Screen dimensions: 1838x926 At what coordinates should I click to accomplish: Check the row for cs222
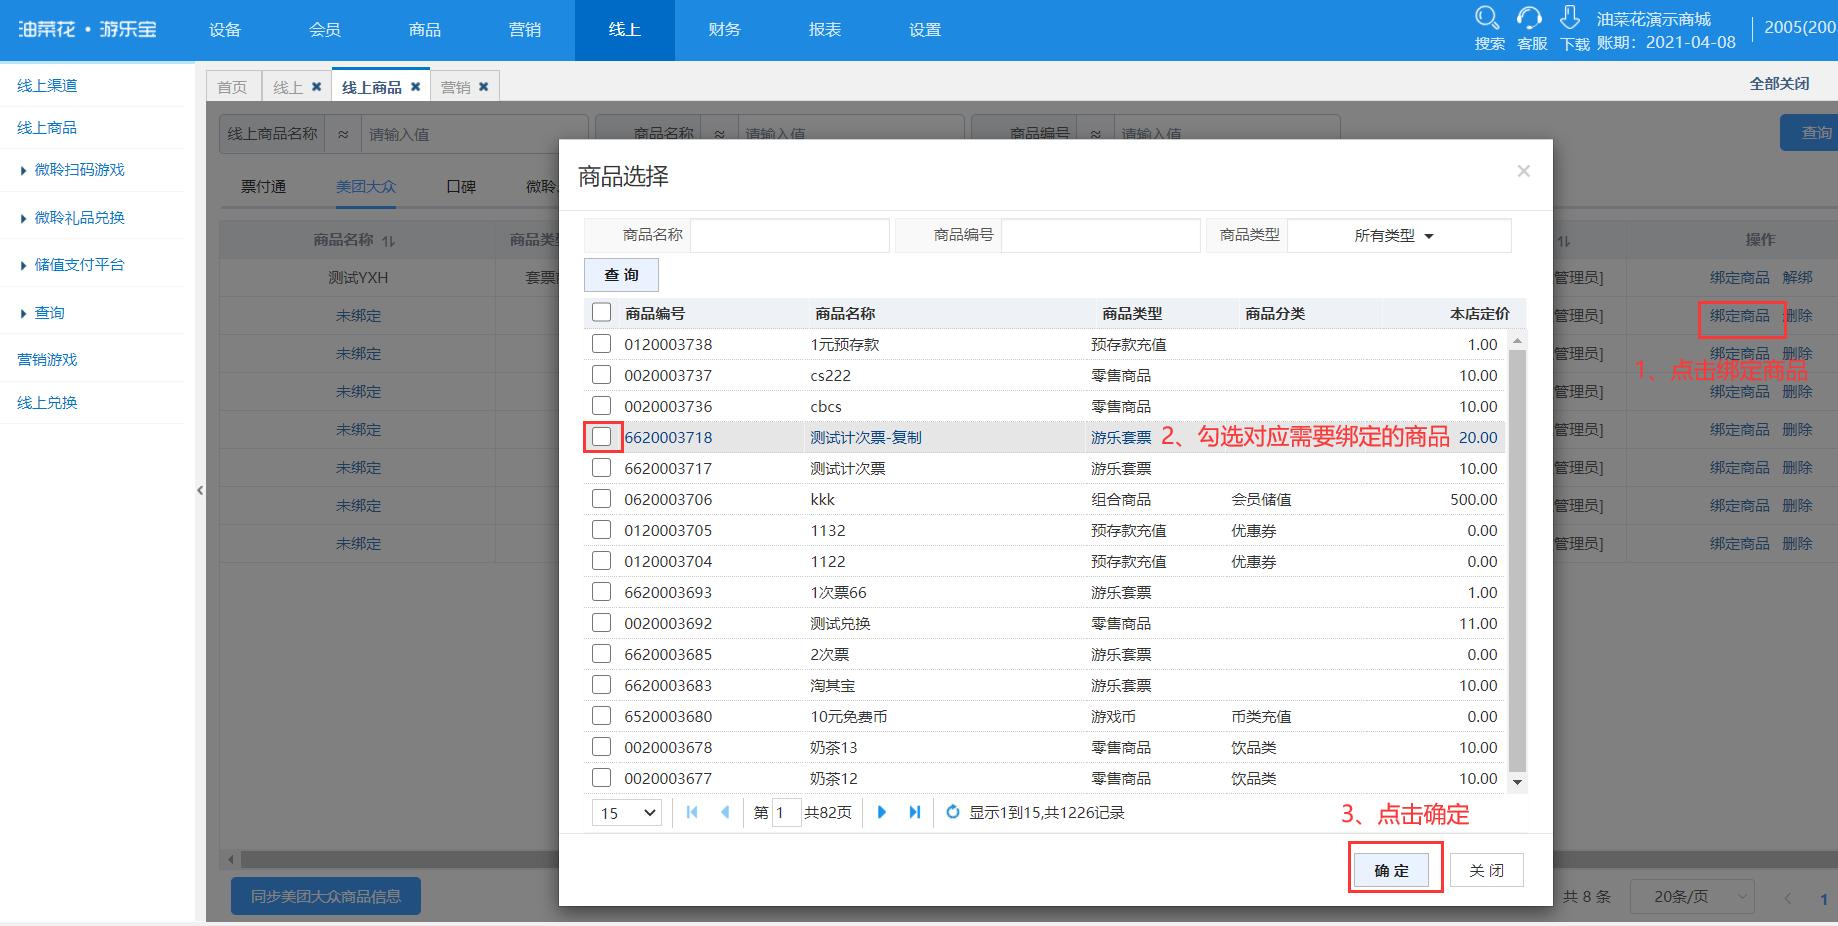(x=601, y=374)
